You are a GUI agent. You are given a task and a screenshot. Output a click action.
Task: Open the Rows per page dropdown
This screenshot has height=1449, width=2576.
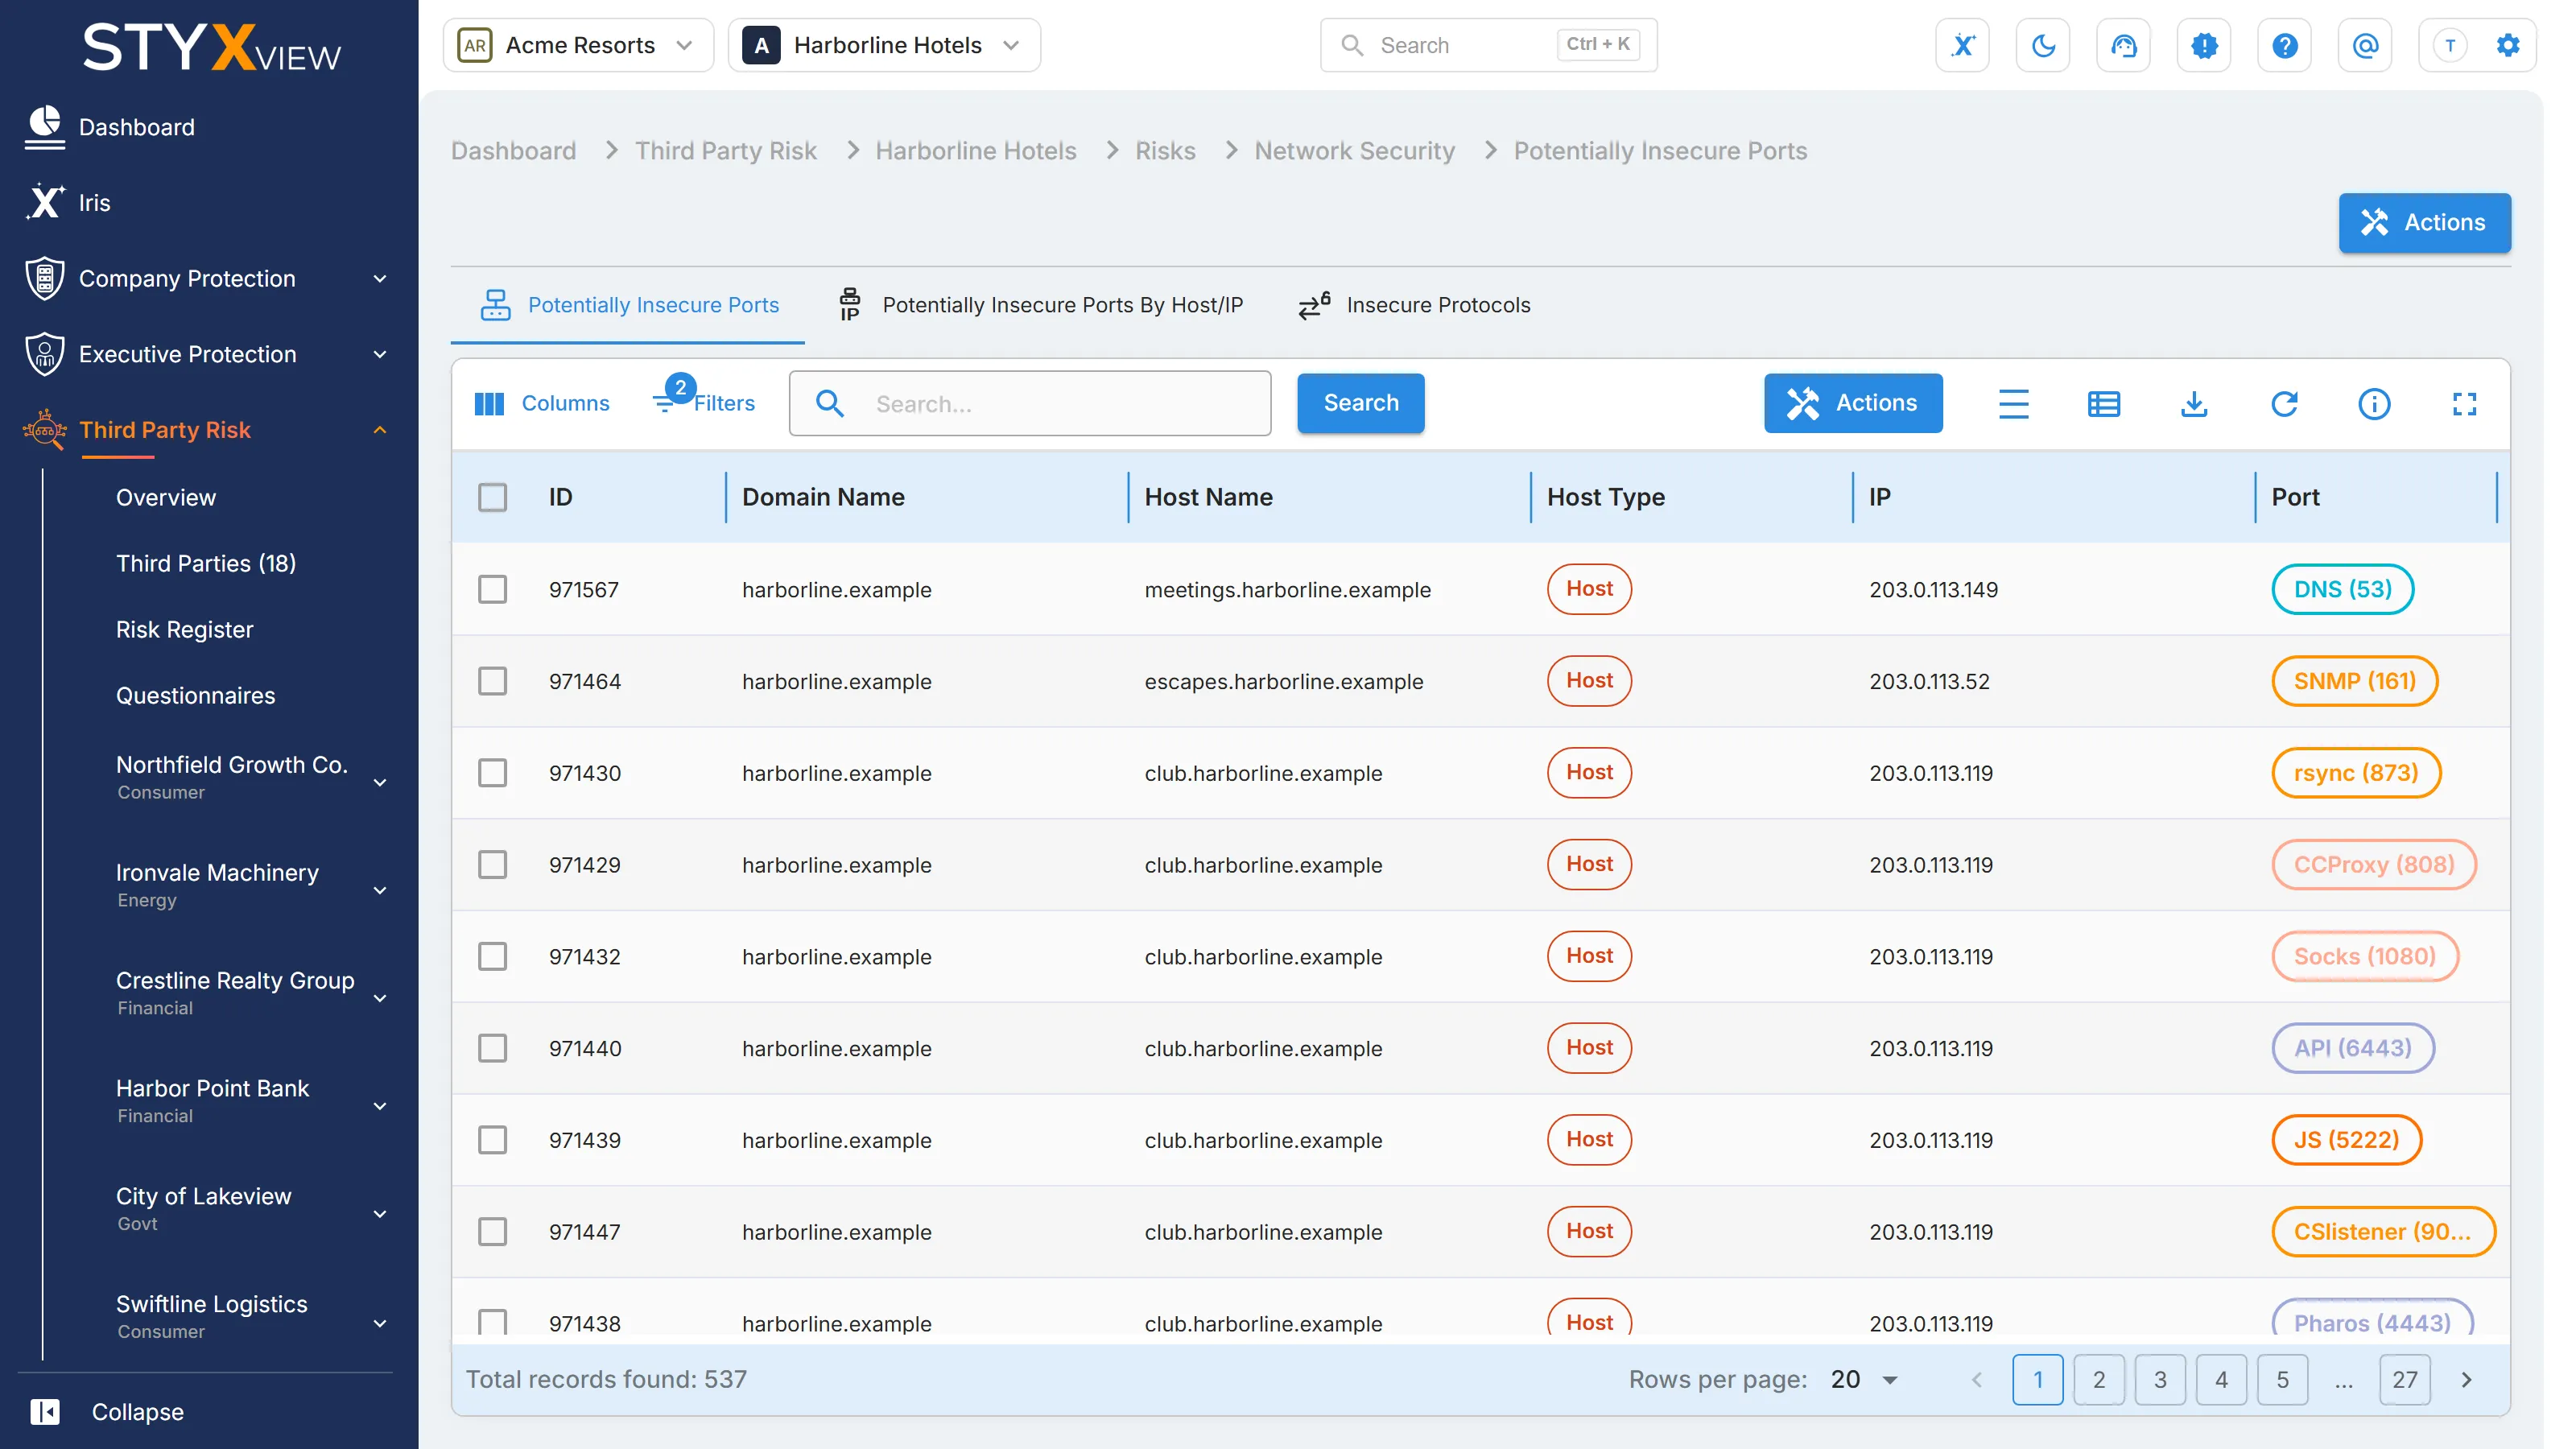pyautogui.click(x=1866, y=1379)
